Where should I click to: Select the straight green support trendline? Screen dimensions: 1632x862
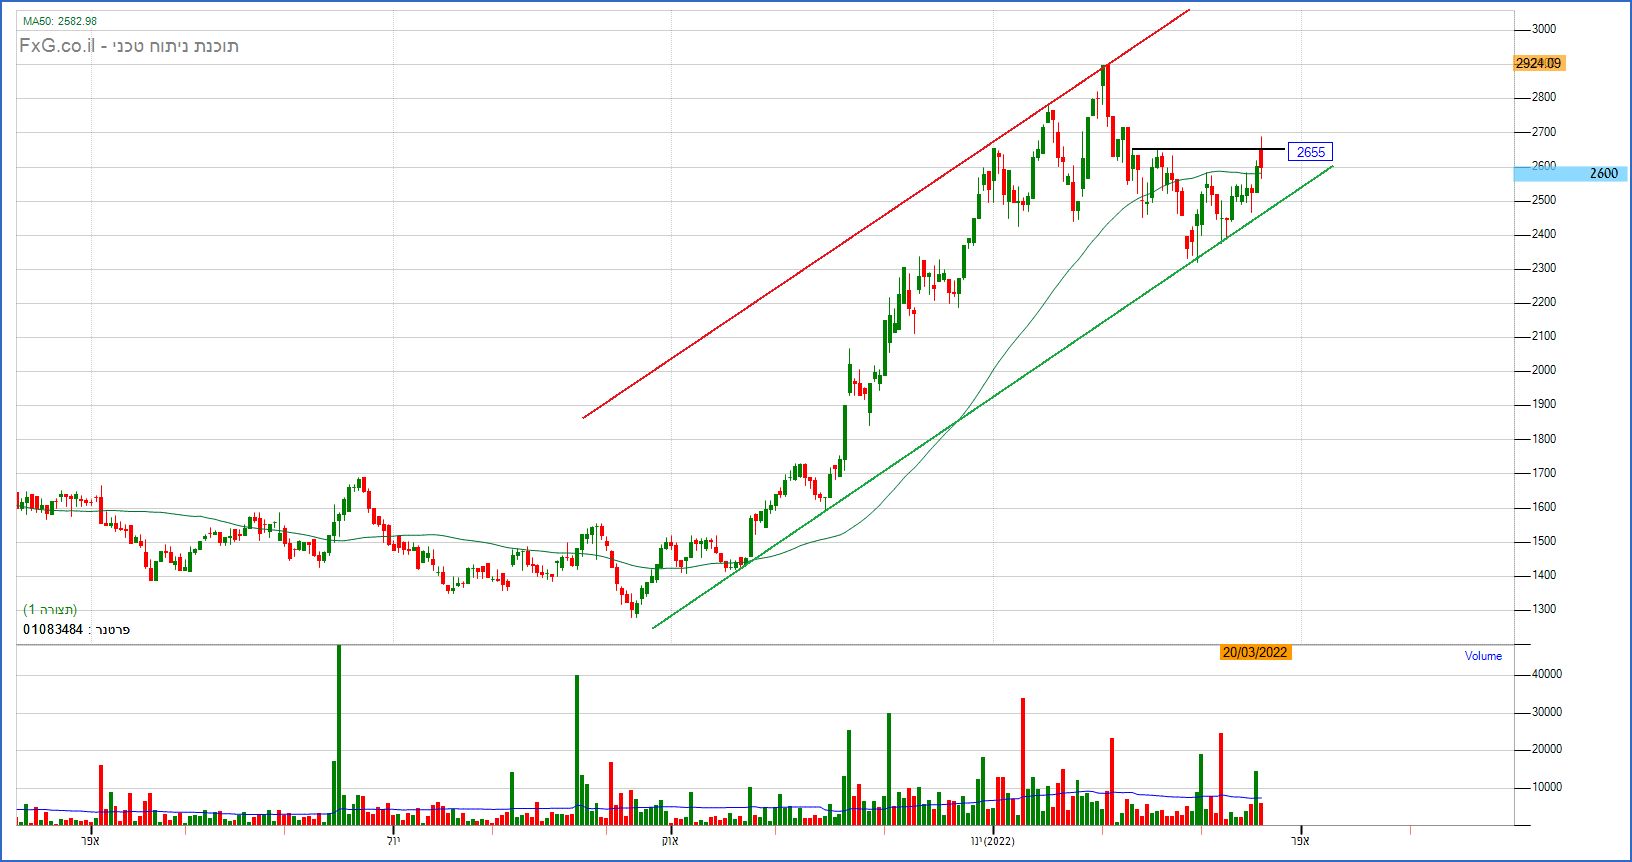(x=993, y=397)
